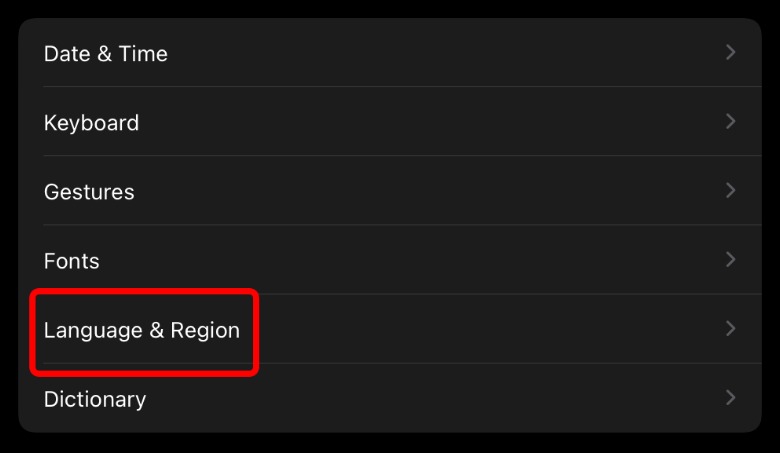Select the Gestures option

click(x=89, y=192)
